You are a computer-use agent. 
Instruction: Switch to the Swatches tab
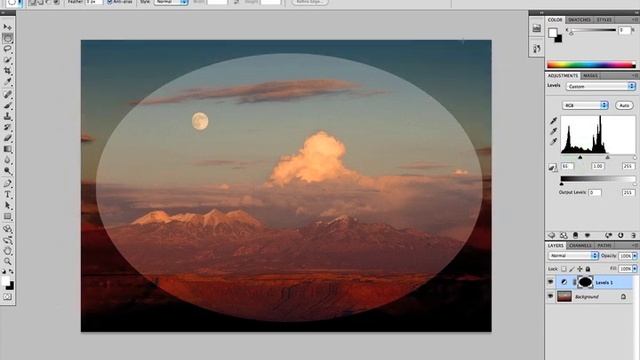pos(579,20)
